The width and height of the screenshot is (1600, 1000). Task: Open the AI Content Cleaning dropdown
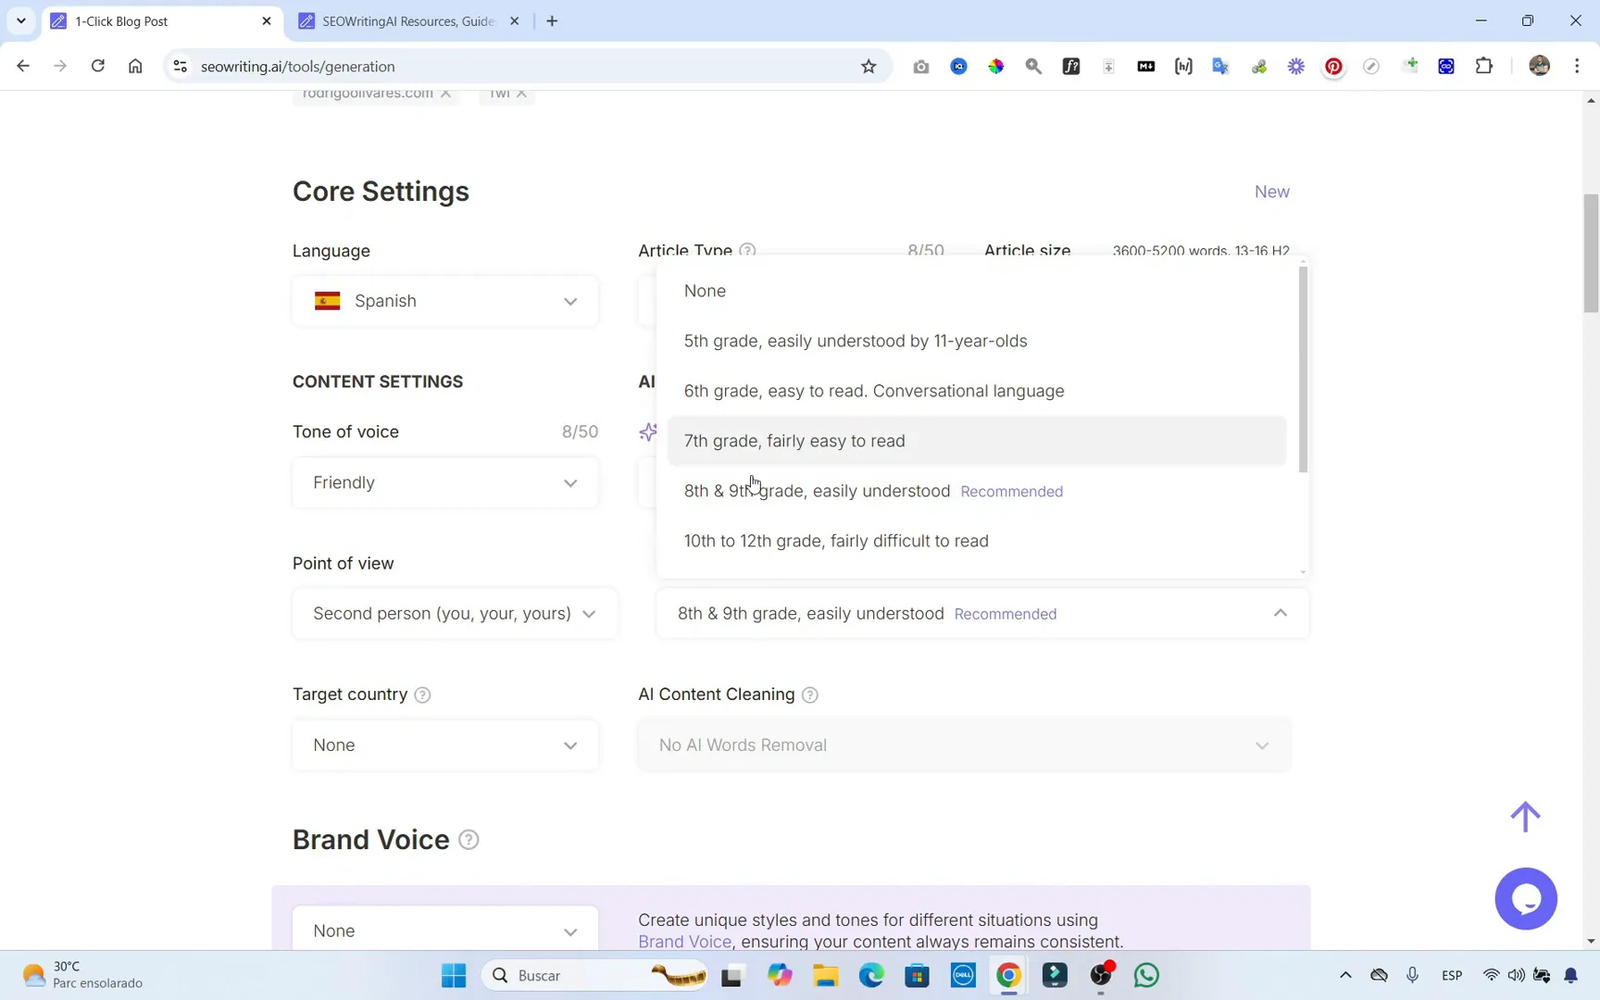click(963, 744)
